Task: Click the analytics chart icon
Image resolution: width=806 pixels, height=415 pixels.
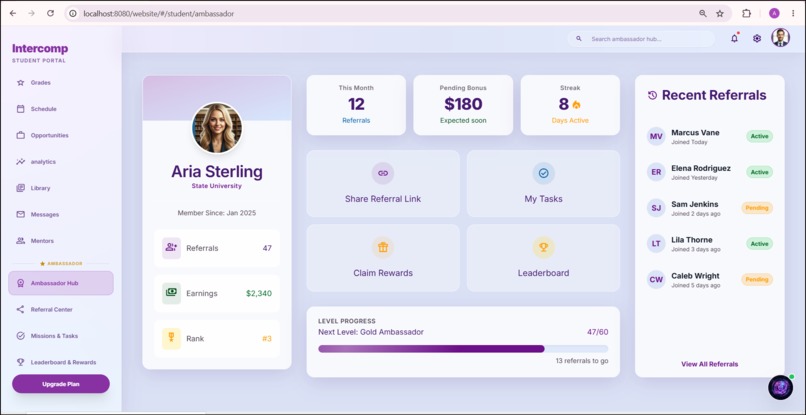Action: click(x=21, y=161)
